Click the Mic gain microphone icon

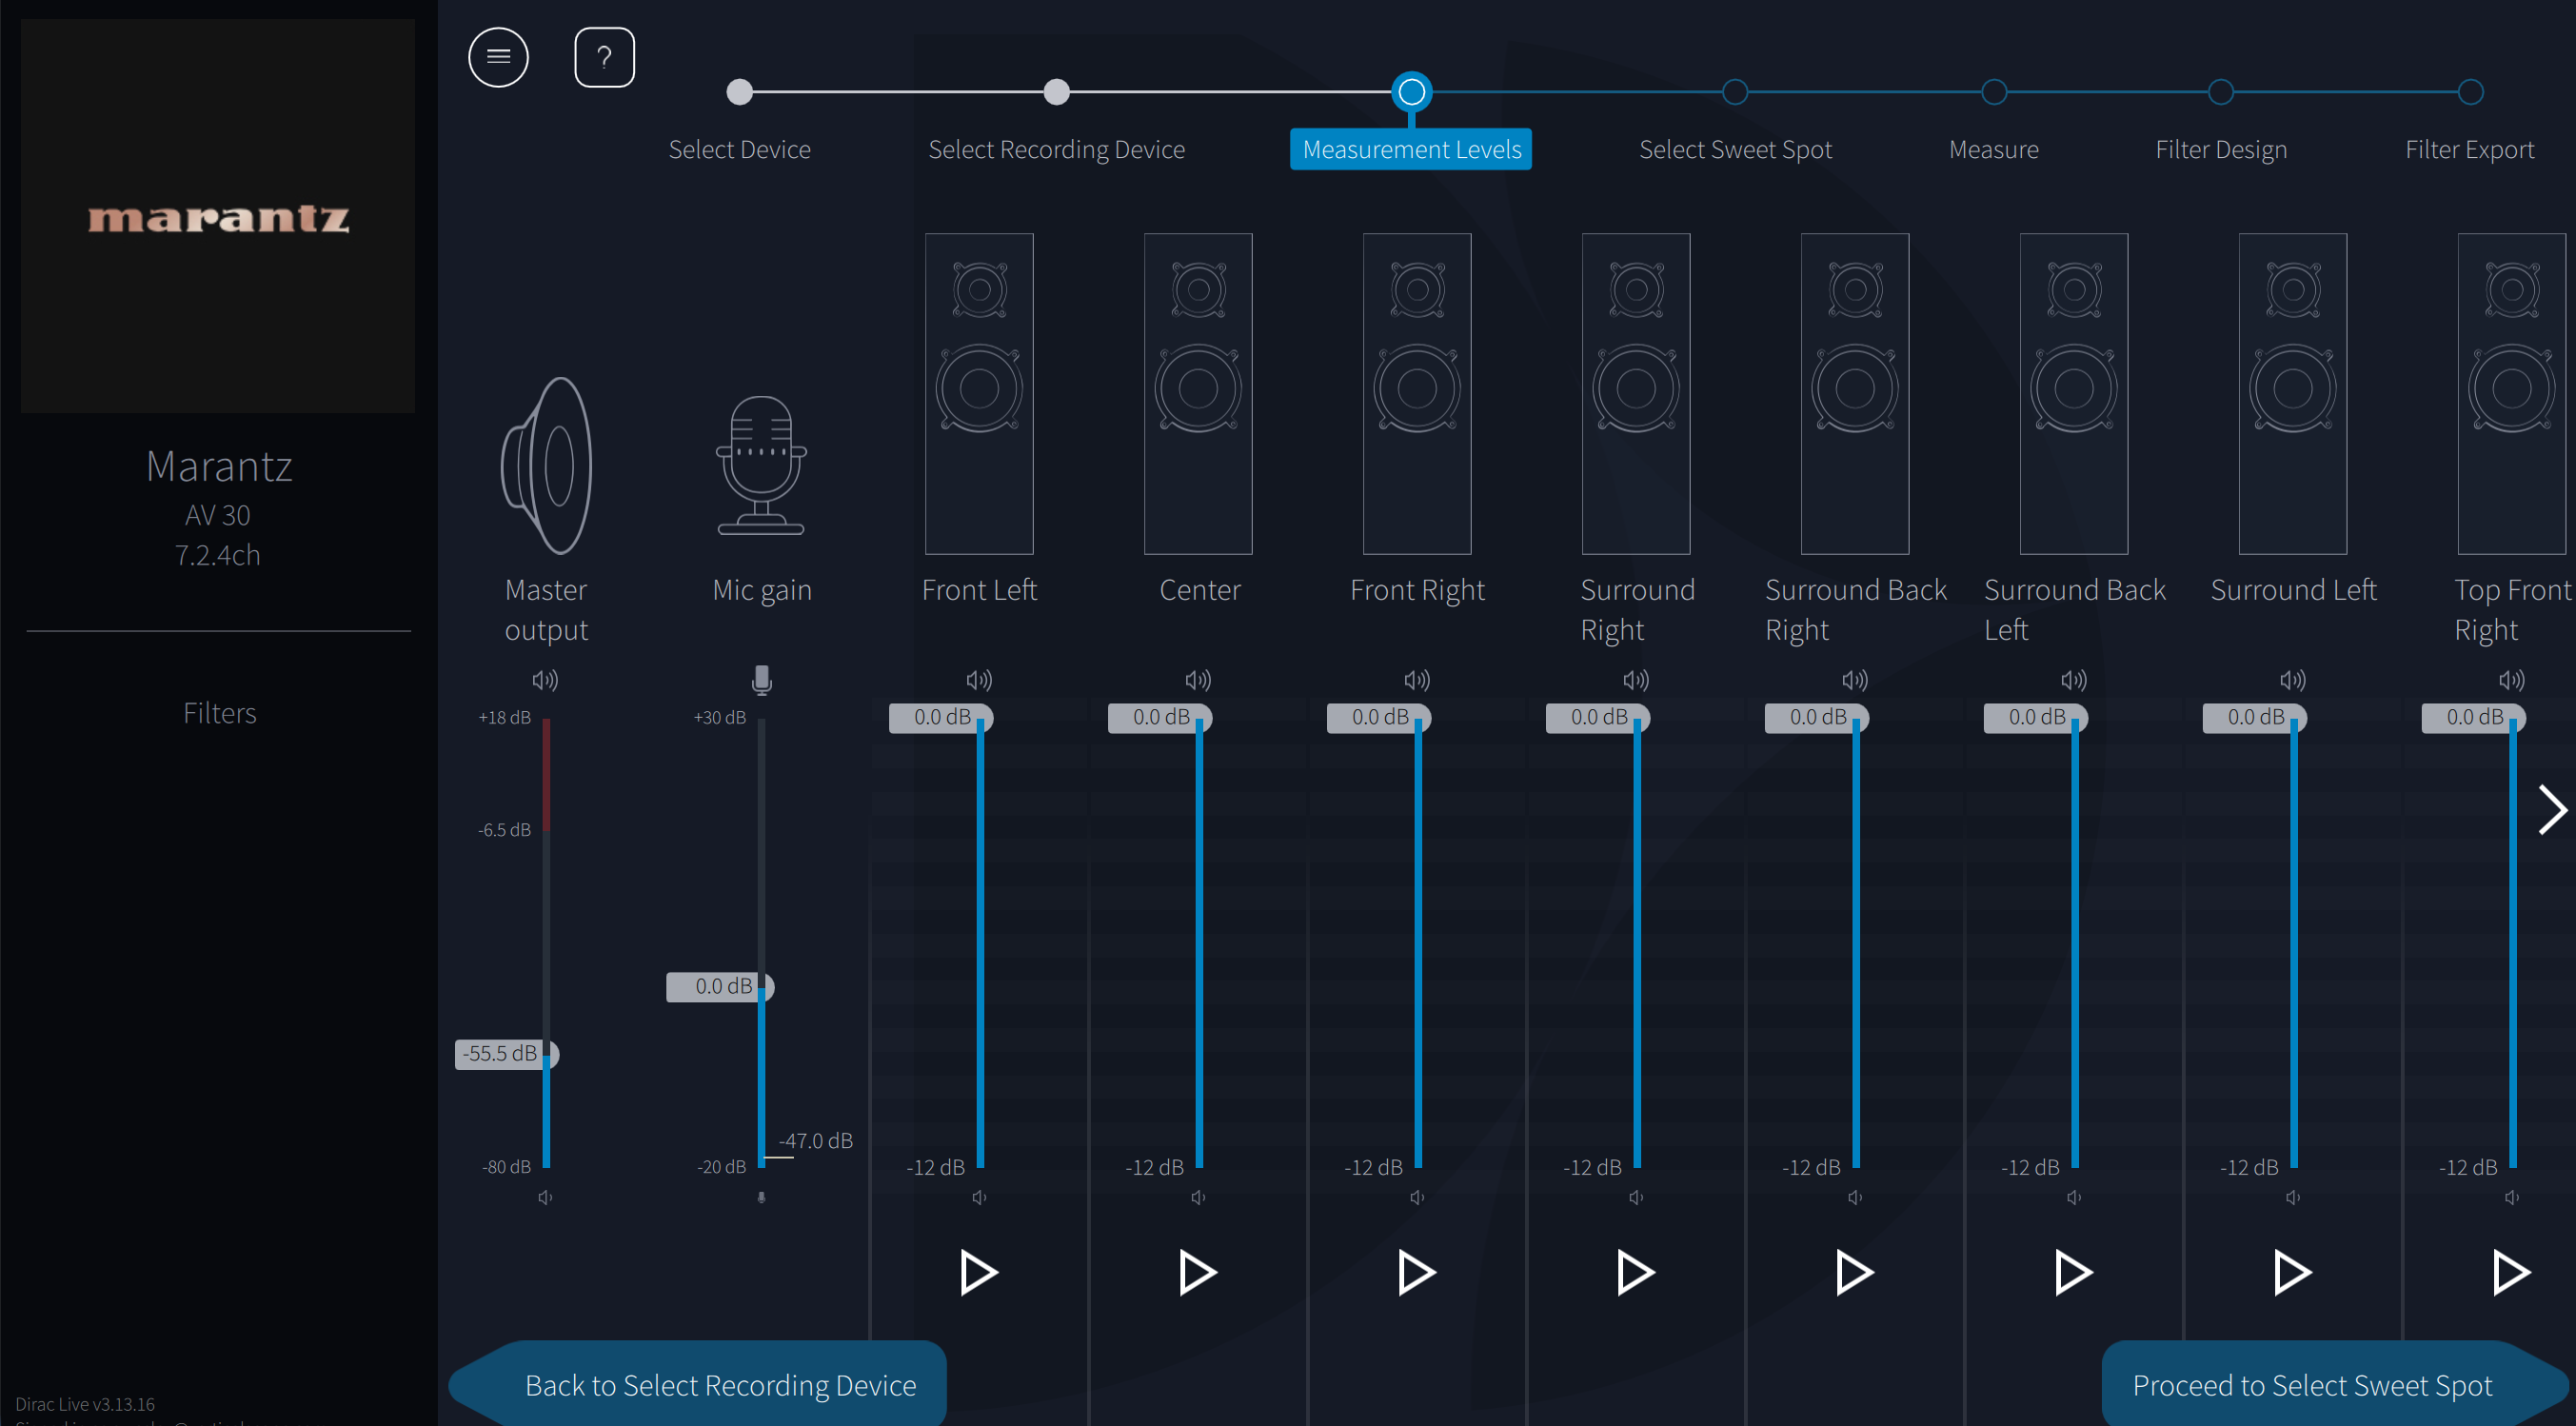pos(761,465)
